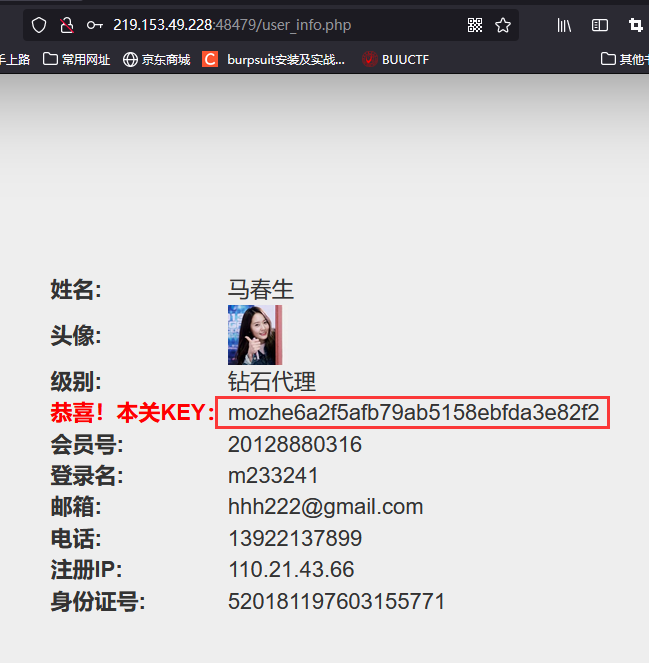Click the screenshot crop icon

(635, 25)
